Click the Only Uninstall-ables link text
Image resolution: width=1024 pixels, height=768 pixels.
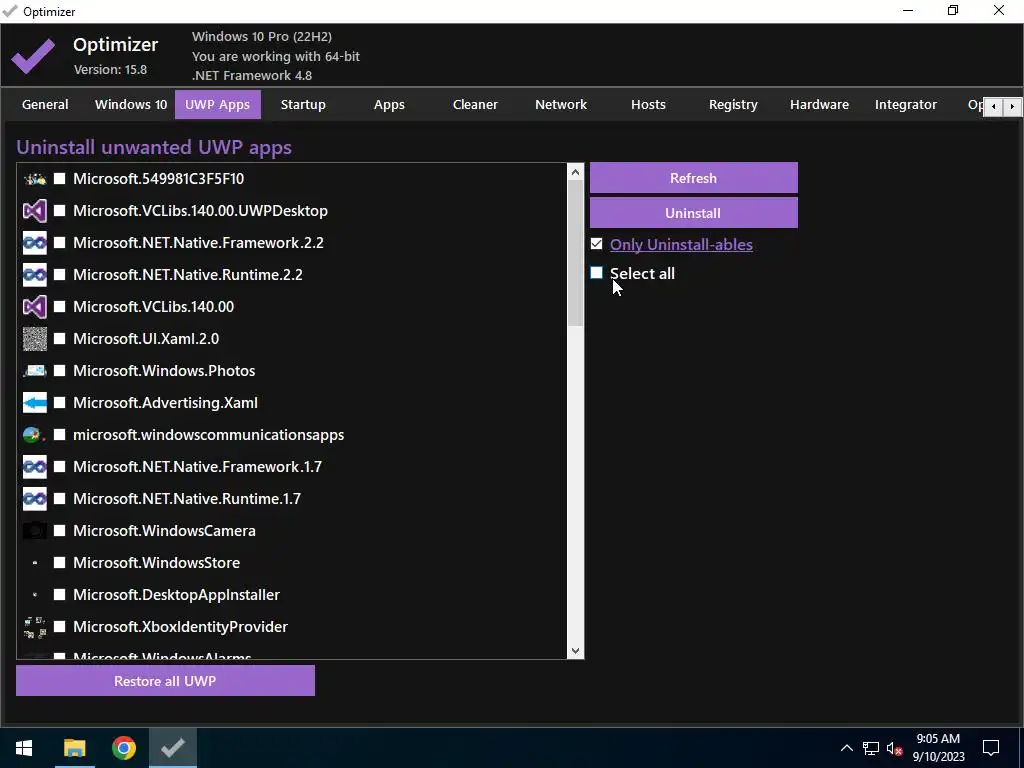(x=681, y=244)
